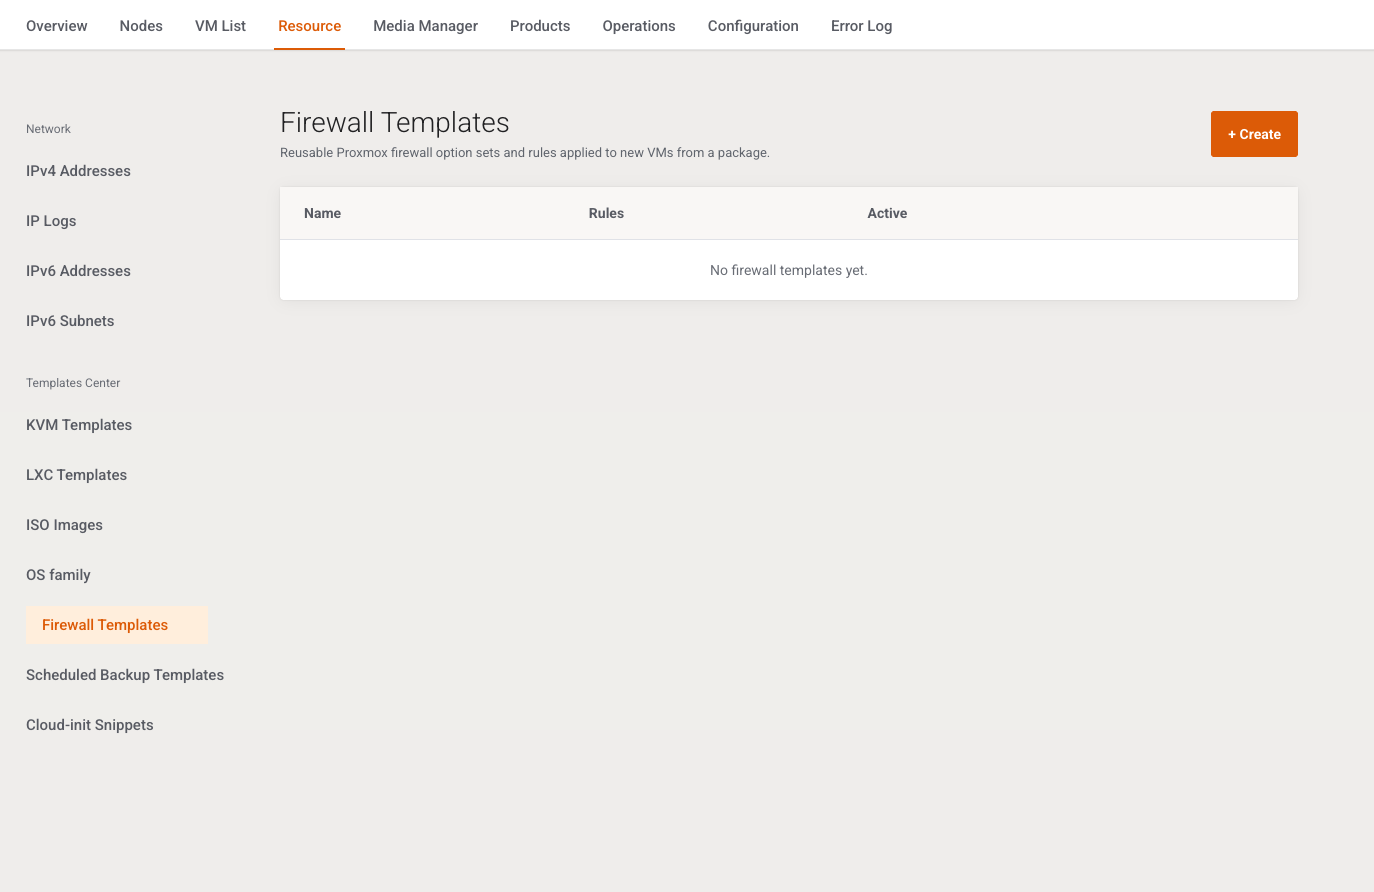Open the Media Manager tab
The image size is (1374, 892).
(426, 26)
